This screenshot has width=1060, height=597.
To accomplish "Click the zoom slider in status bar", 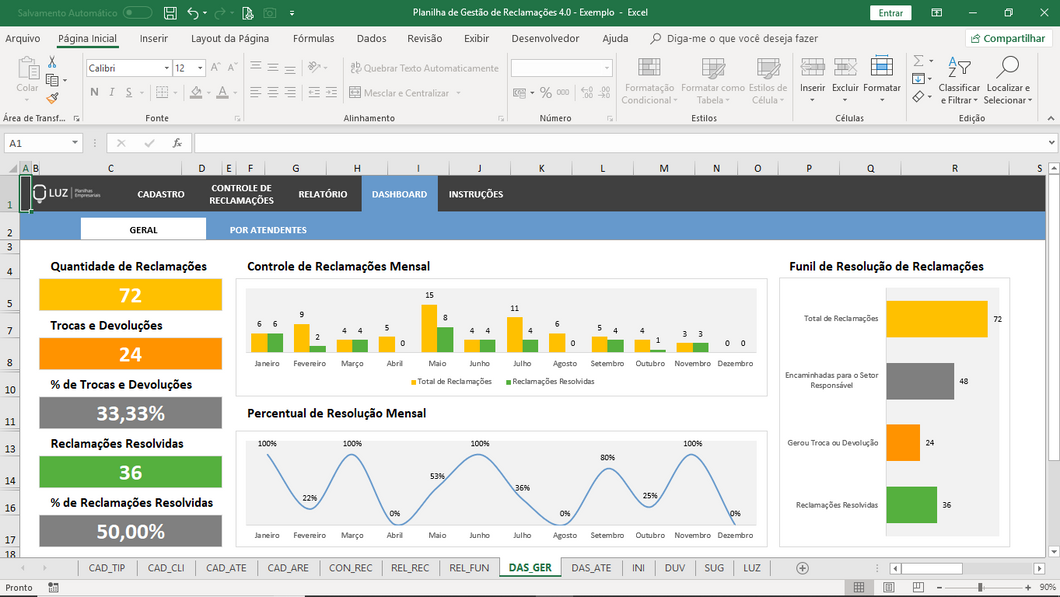I will tap(980, 587).
